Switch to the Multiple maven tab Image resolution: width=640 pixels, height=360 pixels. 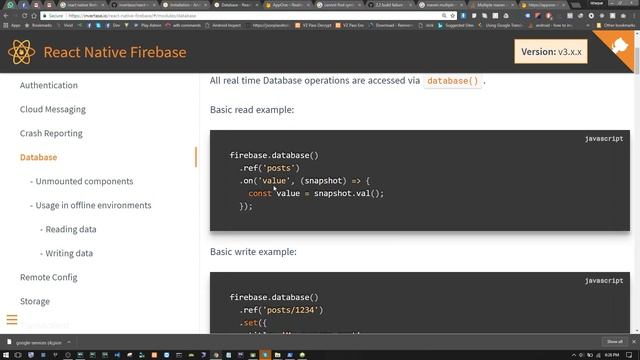(x=492, y=5)
